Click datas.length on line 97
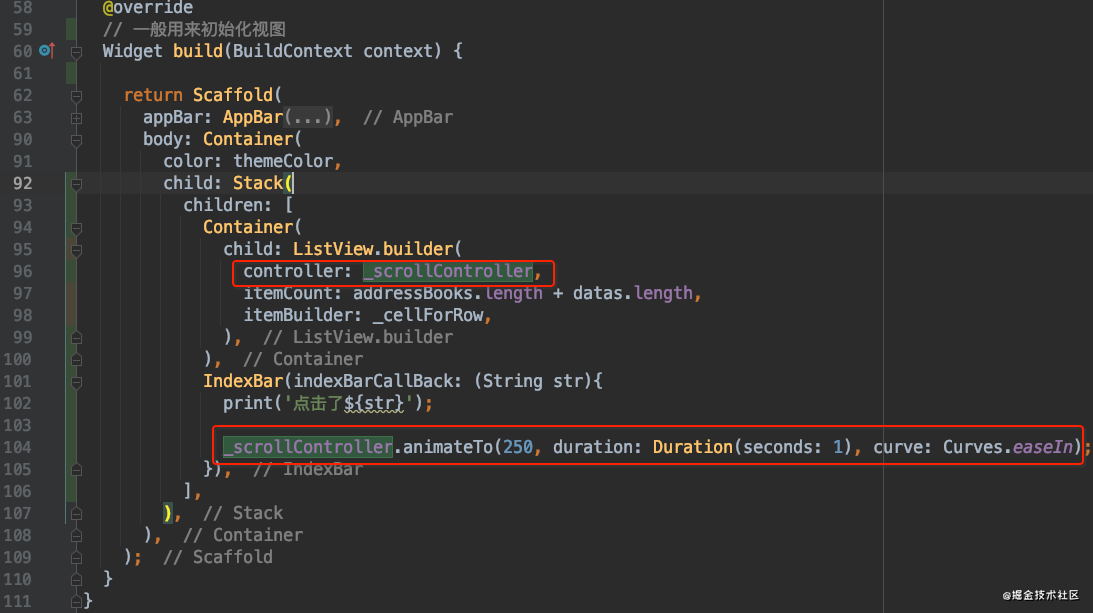Viewport: 1093px width, 613px height. pyautogui.click(x=633, y=293)
